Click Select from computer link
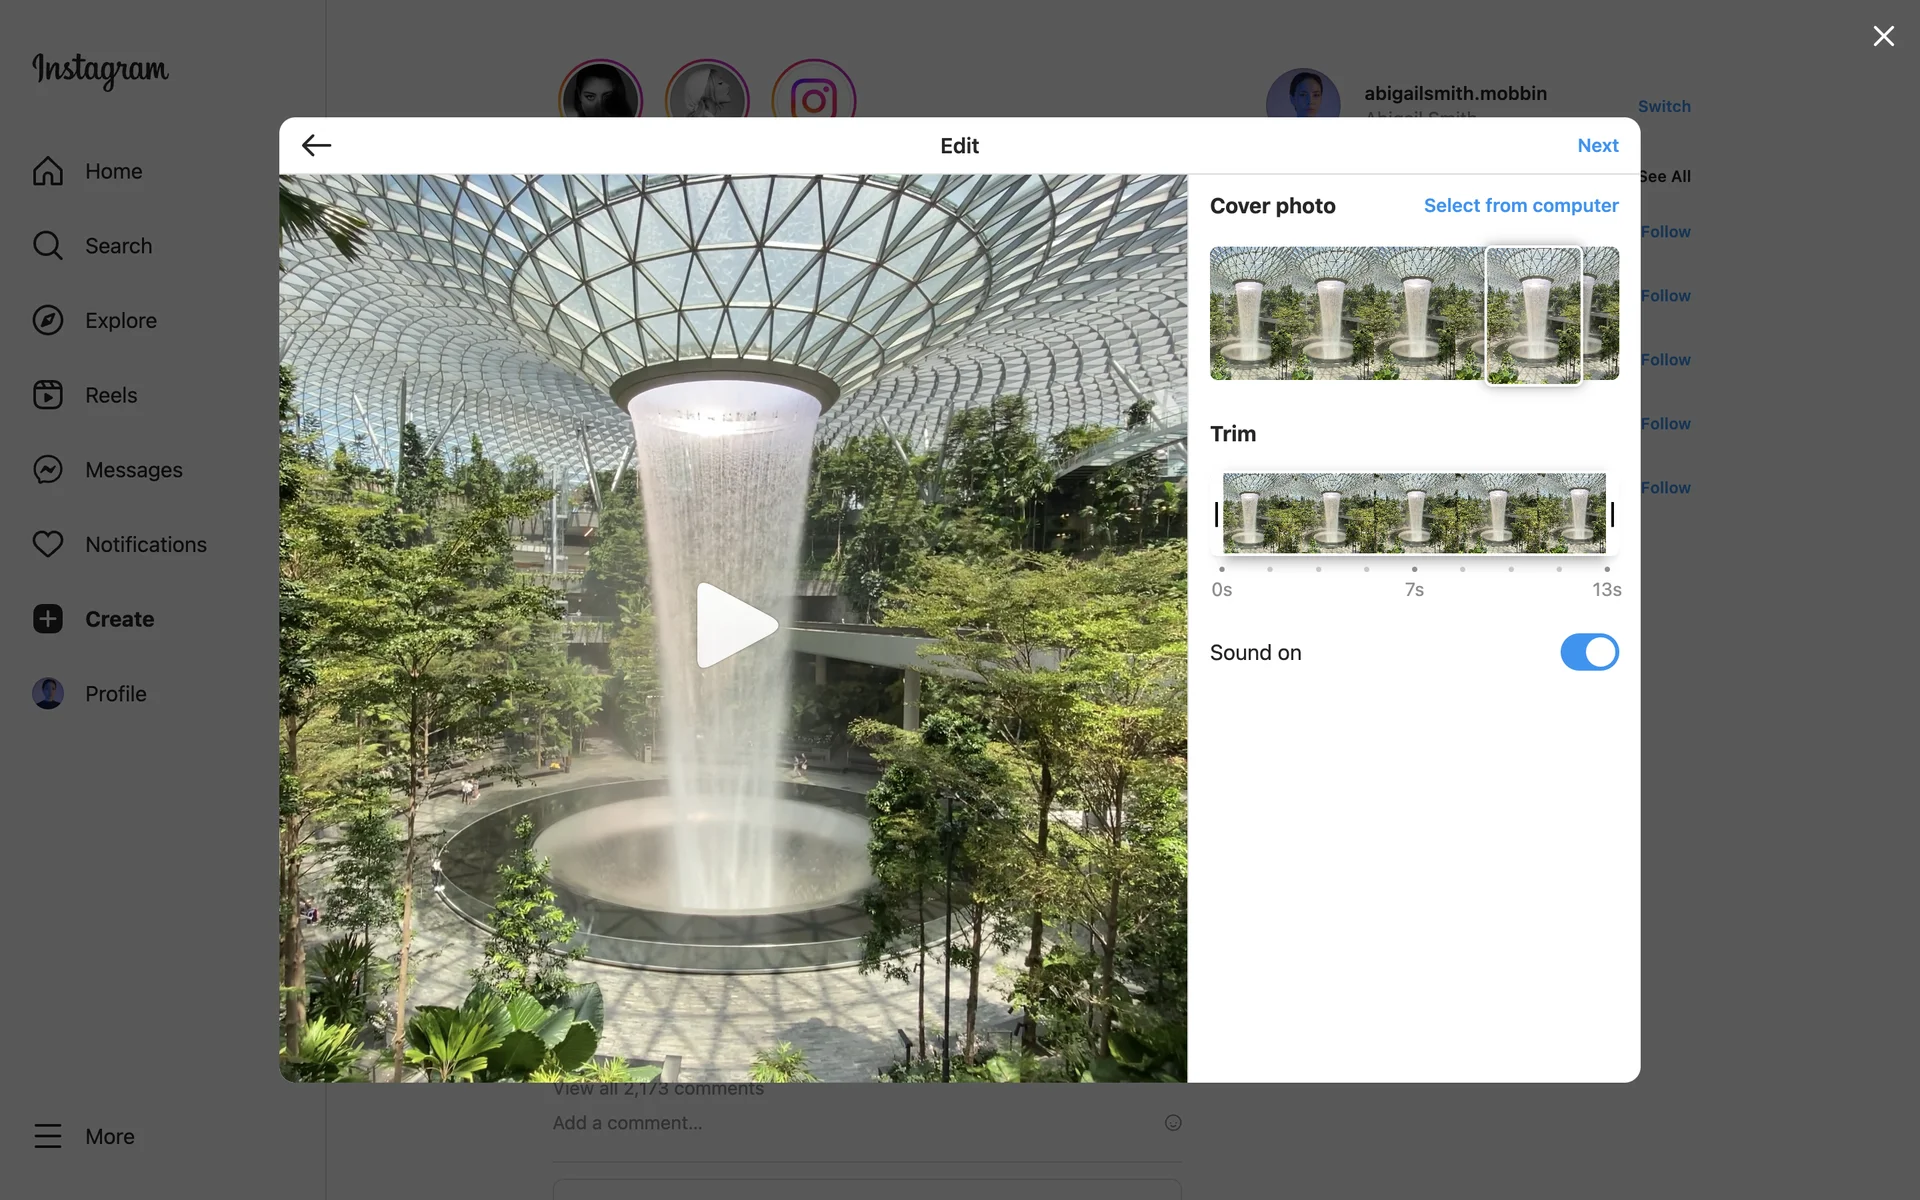This screenshot has height=1200, width=1920. click(x=1520, y=206)
